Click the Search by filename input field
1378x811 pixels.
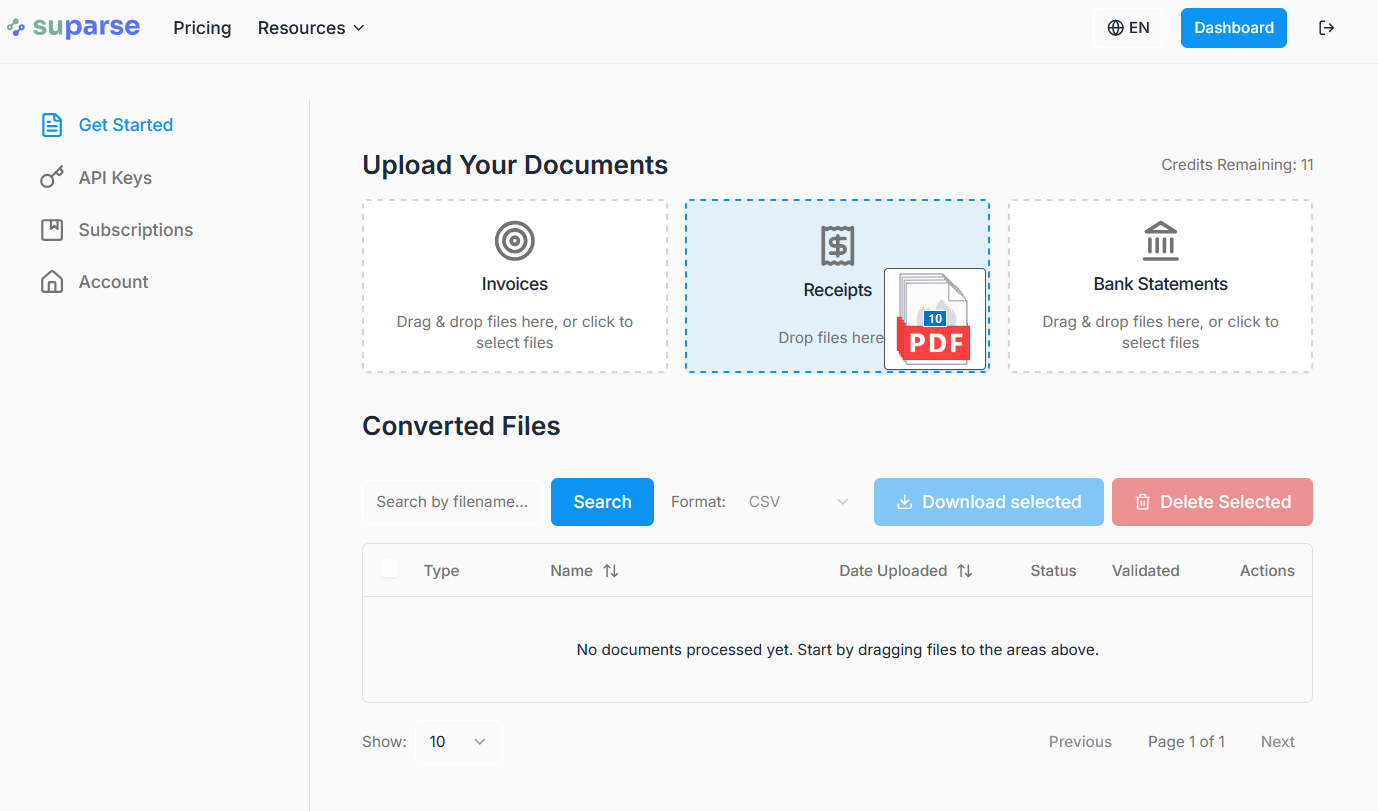pos(452,502)
